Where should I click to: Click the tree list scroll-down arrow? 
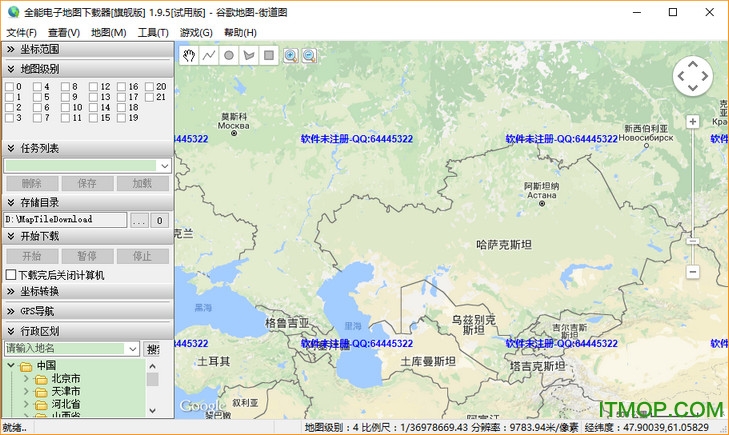[x=152, y=411]
